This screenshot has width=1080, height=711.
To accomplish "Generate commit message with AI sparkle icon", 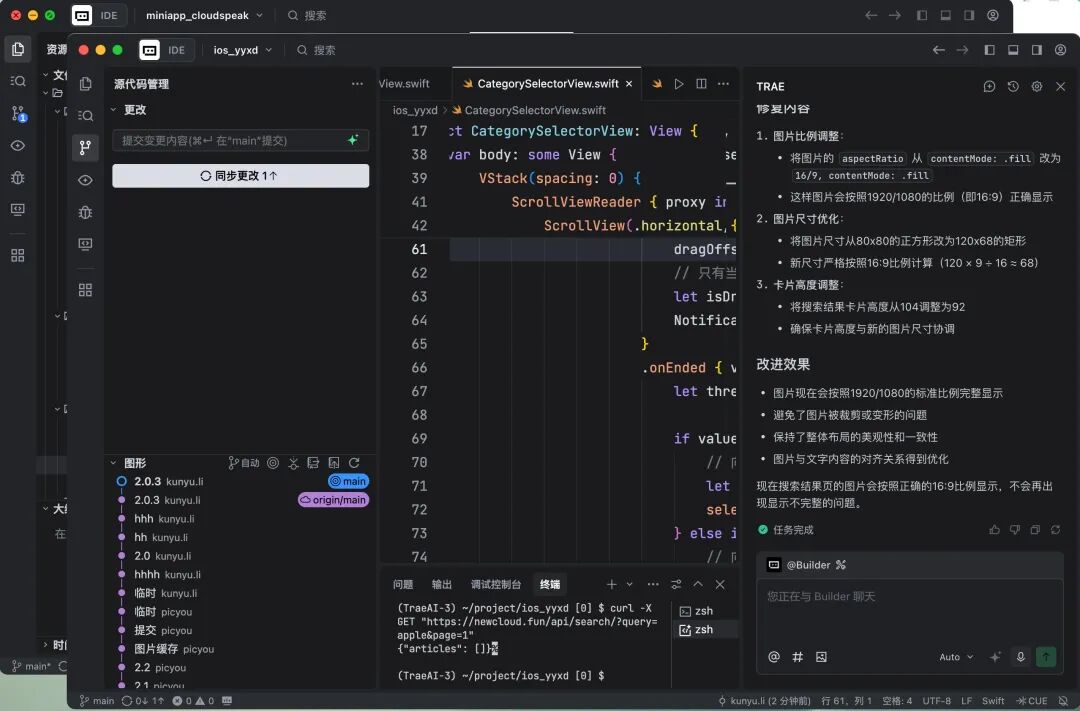I will [352, 141].
